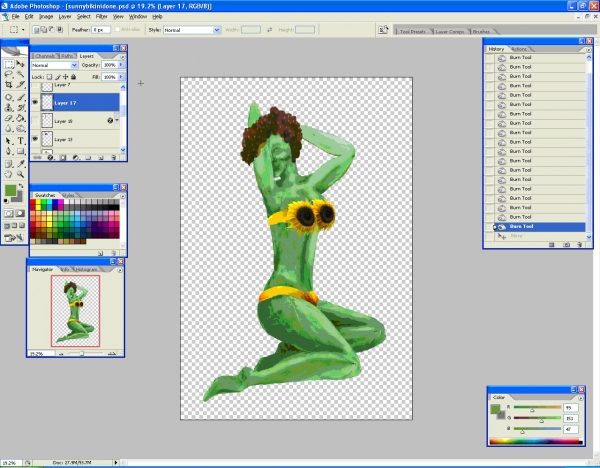This screenshot has width=600, height=468.
Task: Switch to Quick Mask mode
Action: pyautogui.click(x=20, y=213)
